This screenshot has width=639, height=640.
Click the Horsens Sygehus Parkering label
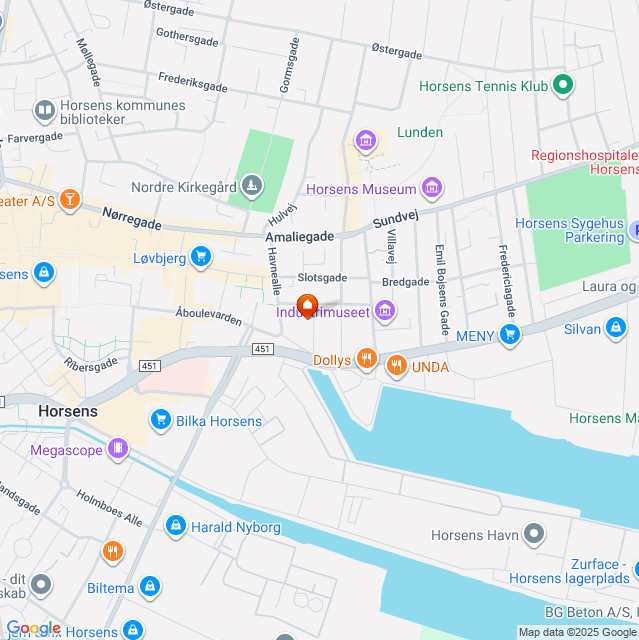click(x=570, y=230)
